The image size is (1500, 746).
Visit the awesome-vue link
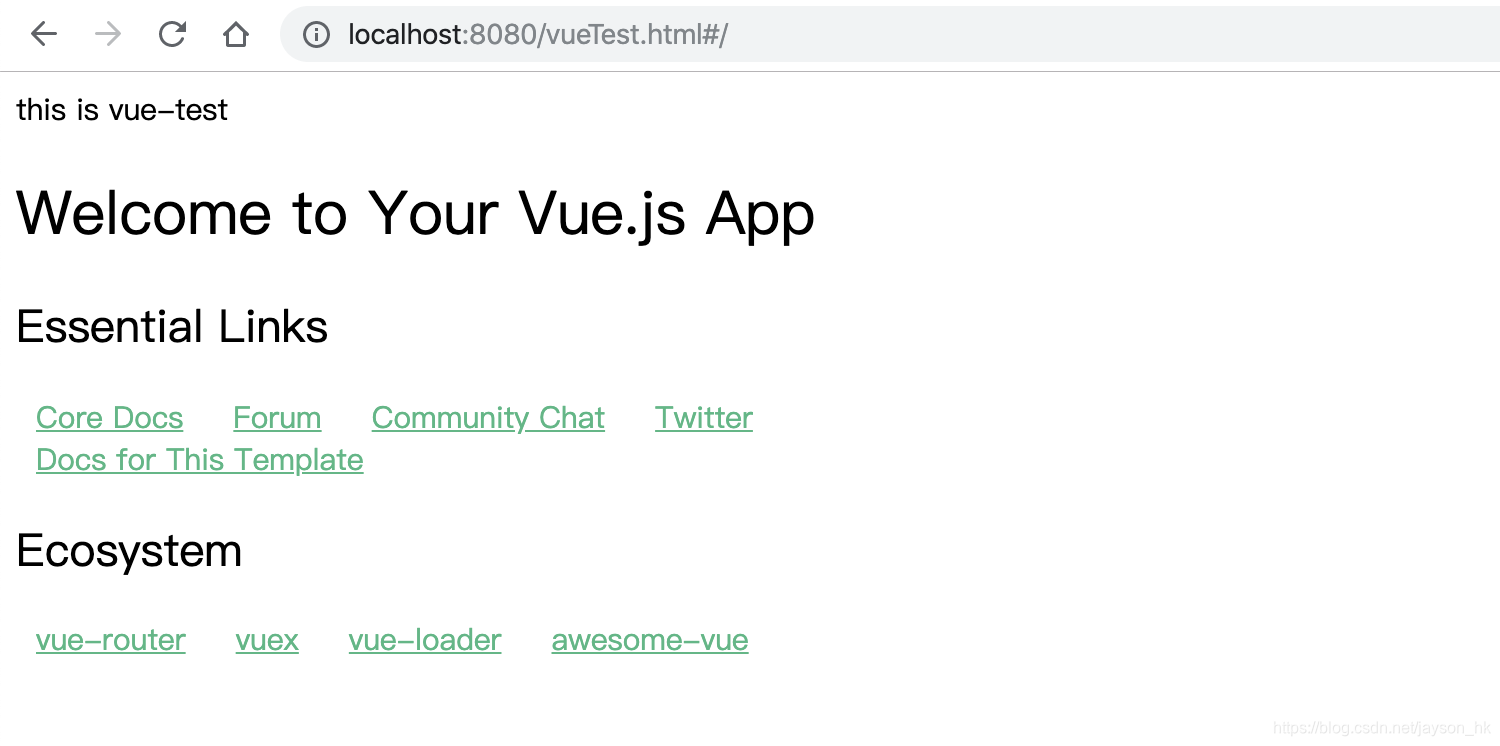[x=650, y=640]
